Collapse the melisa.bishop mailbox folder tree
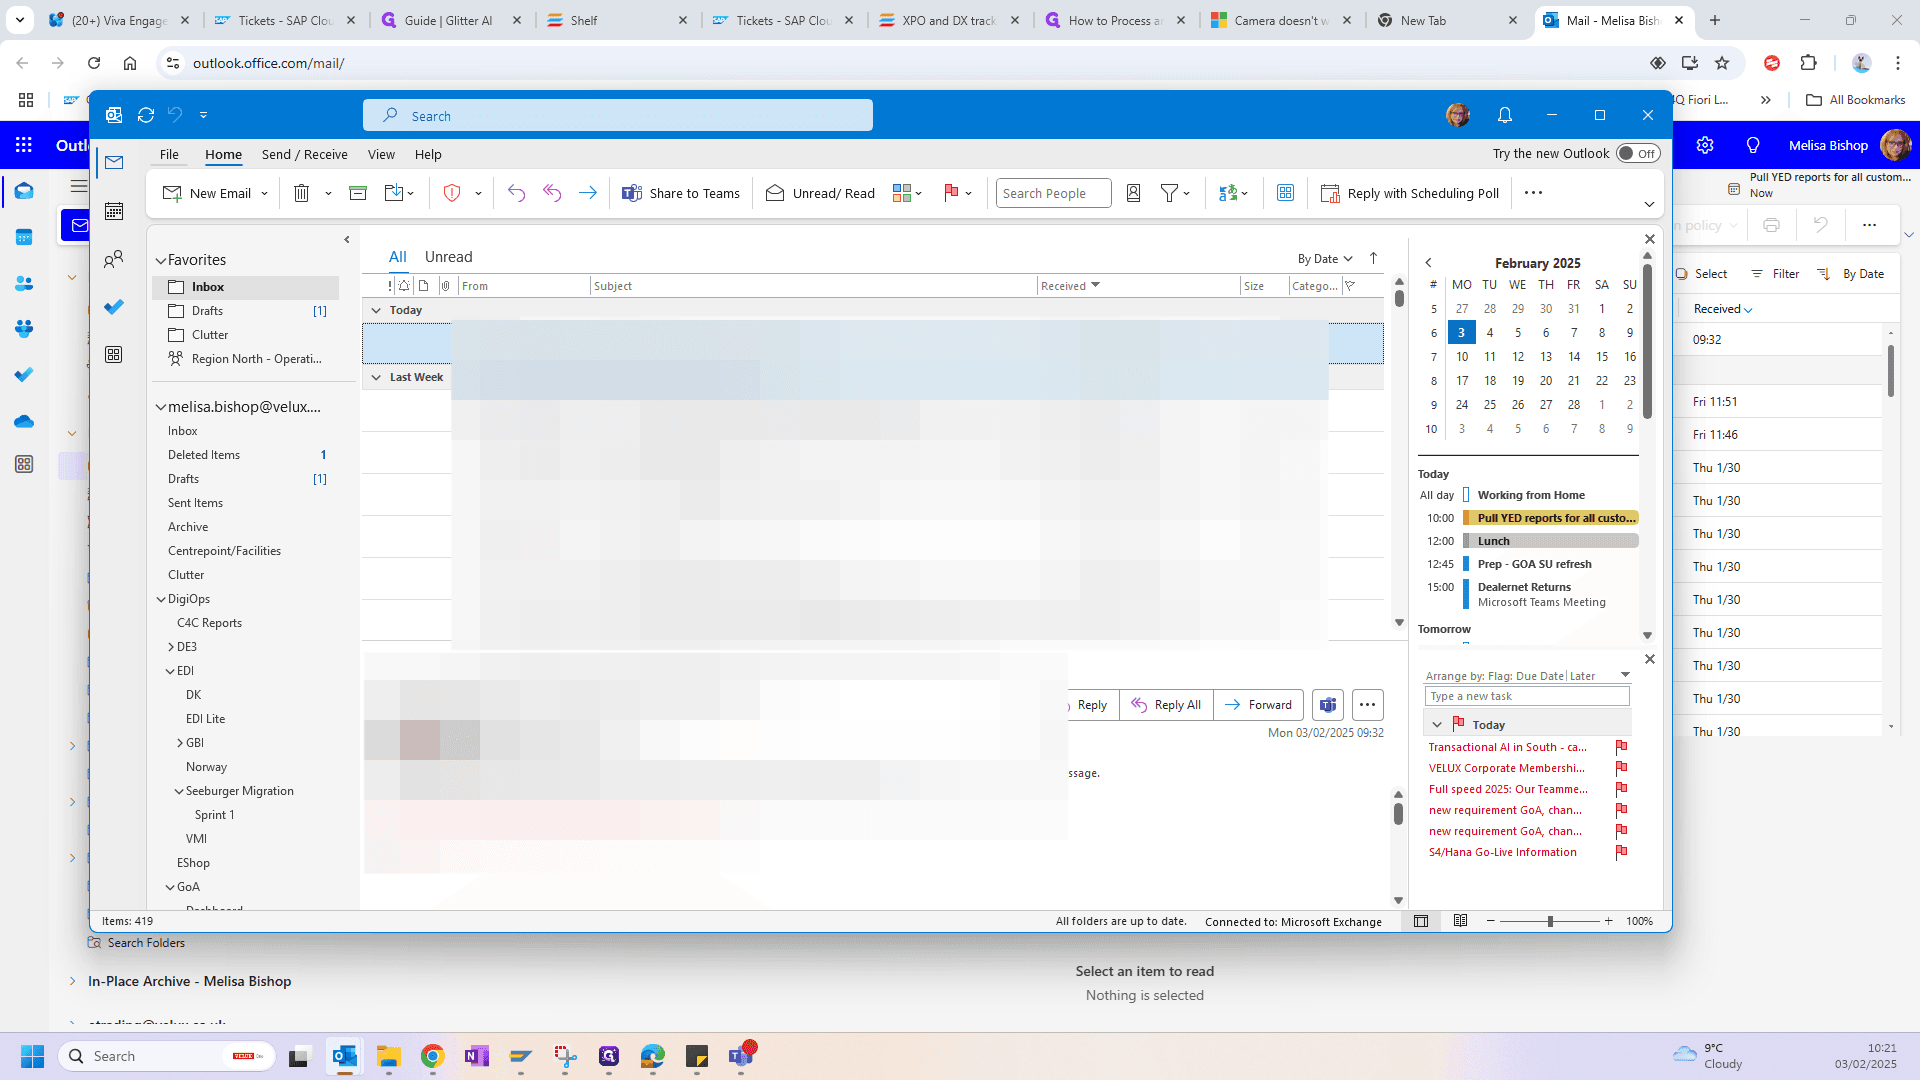 pos(160,407)
